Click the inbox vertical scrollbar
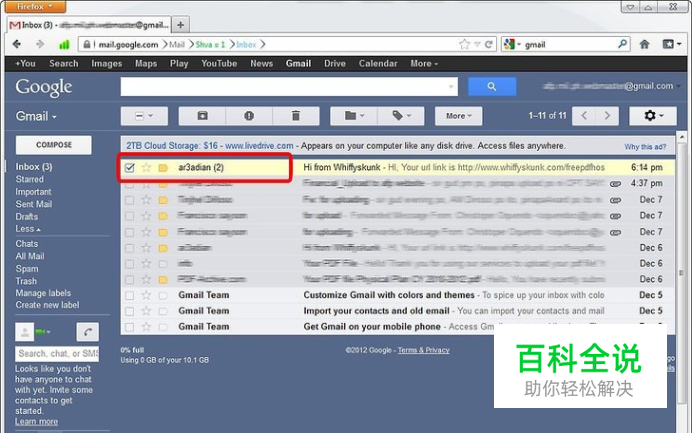The width and height of the screenshot is (692, 433). [x=682, y=274]
